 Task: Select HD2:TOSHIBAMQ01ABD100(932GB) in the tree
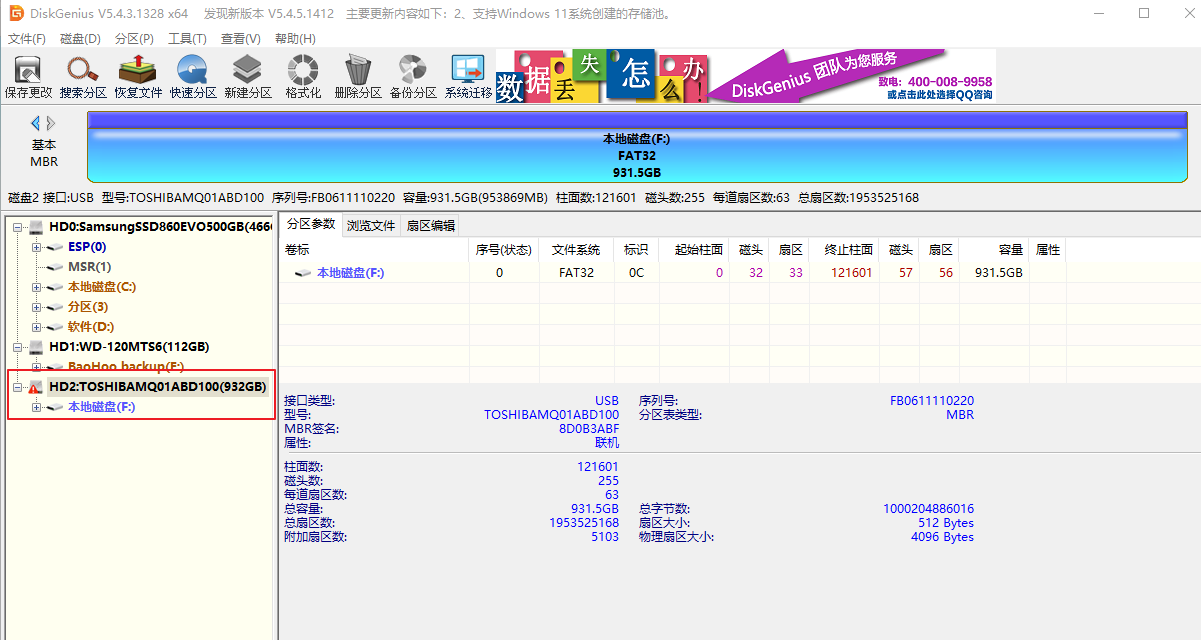(158, 387)
